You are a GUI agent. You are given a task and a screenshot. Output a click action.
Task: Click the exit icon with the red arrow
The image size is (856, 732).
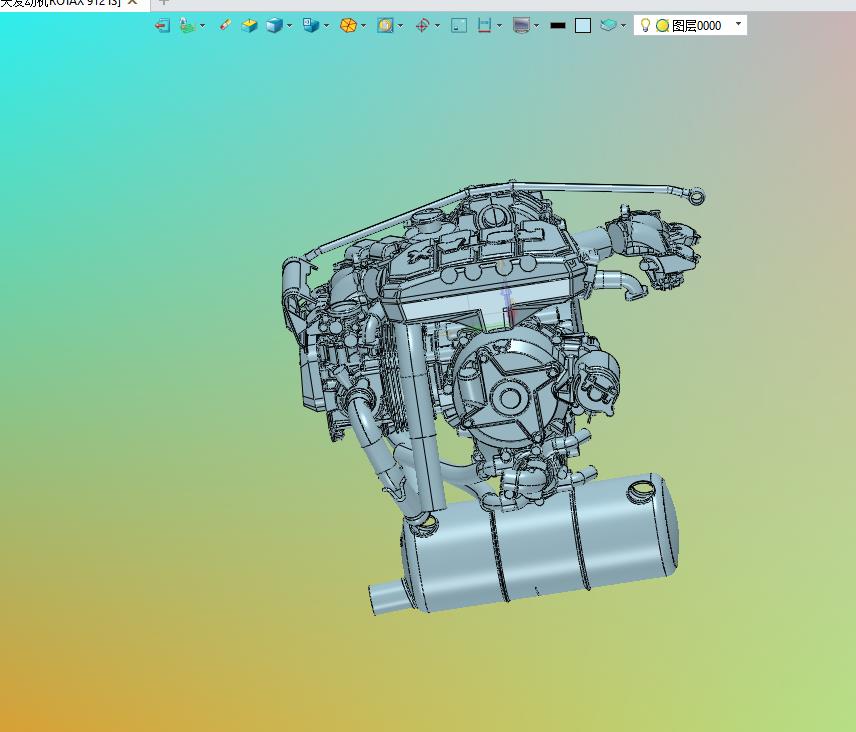162,25
